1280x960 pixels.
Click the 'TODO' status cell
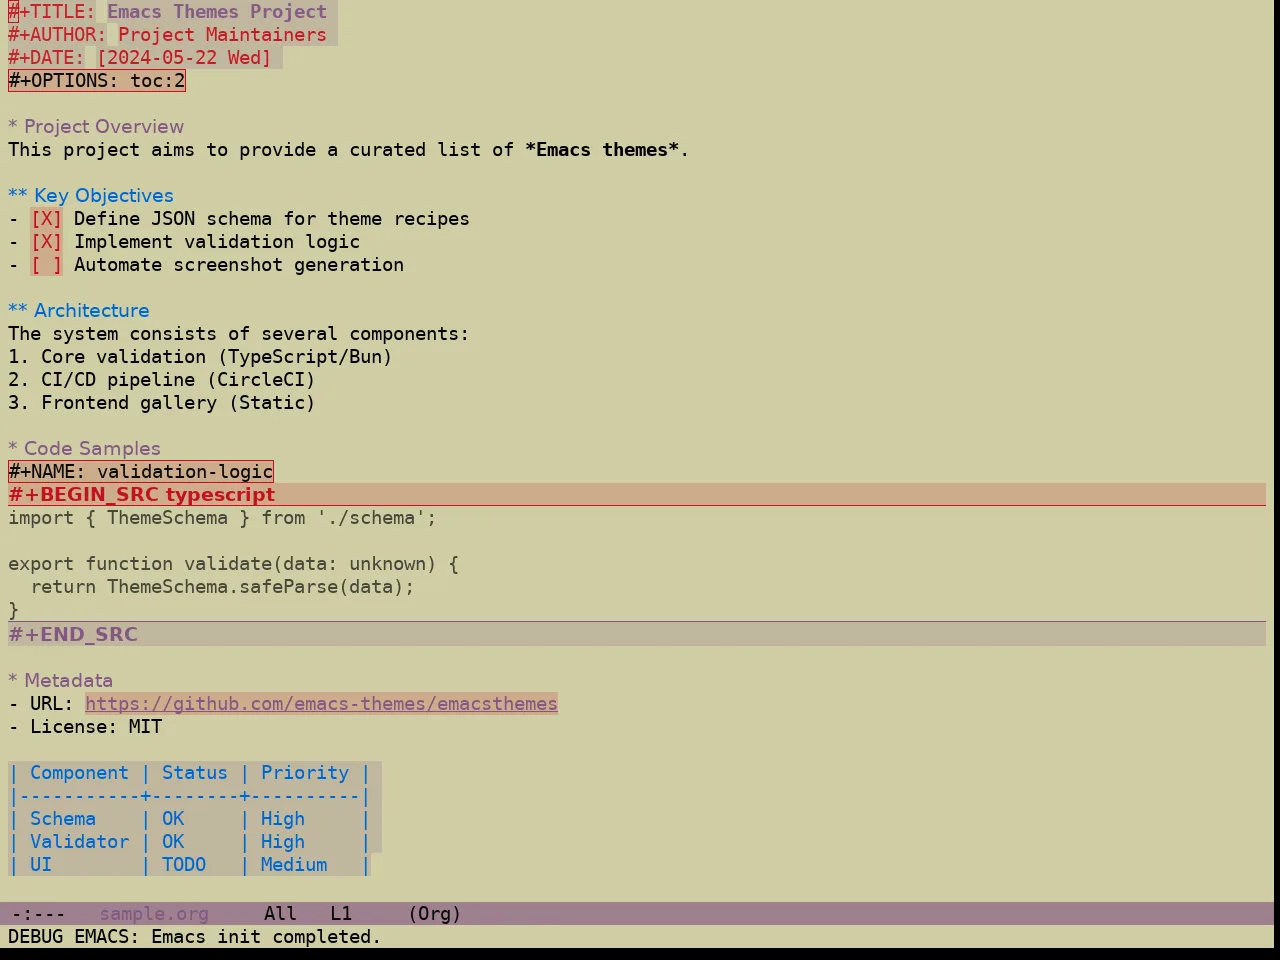coord(184,865)
